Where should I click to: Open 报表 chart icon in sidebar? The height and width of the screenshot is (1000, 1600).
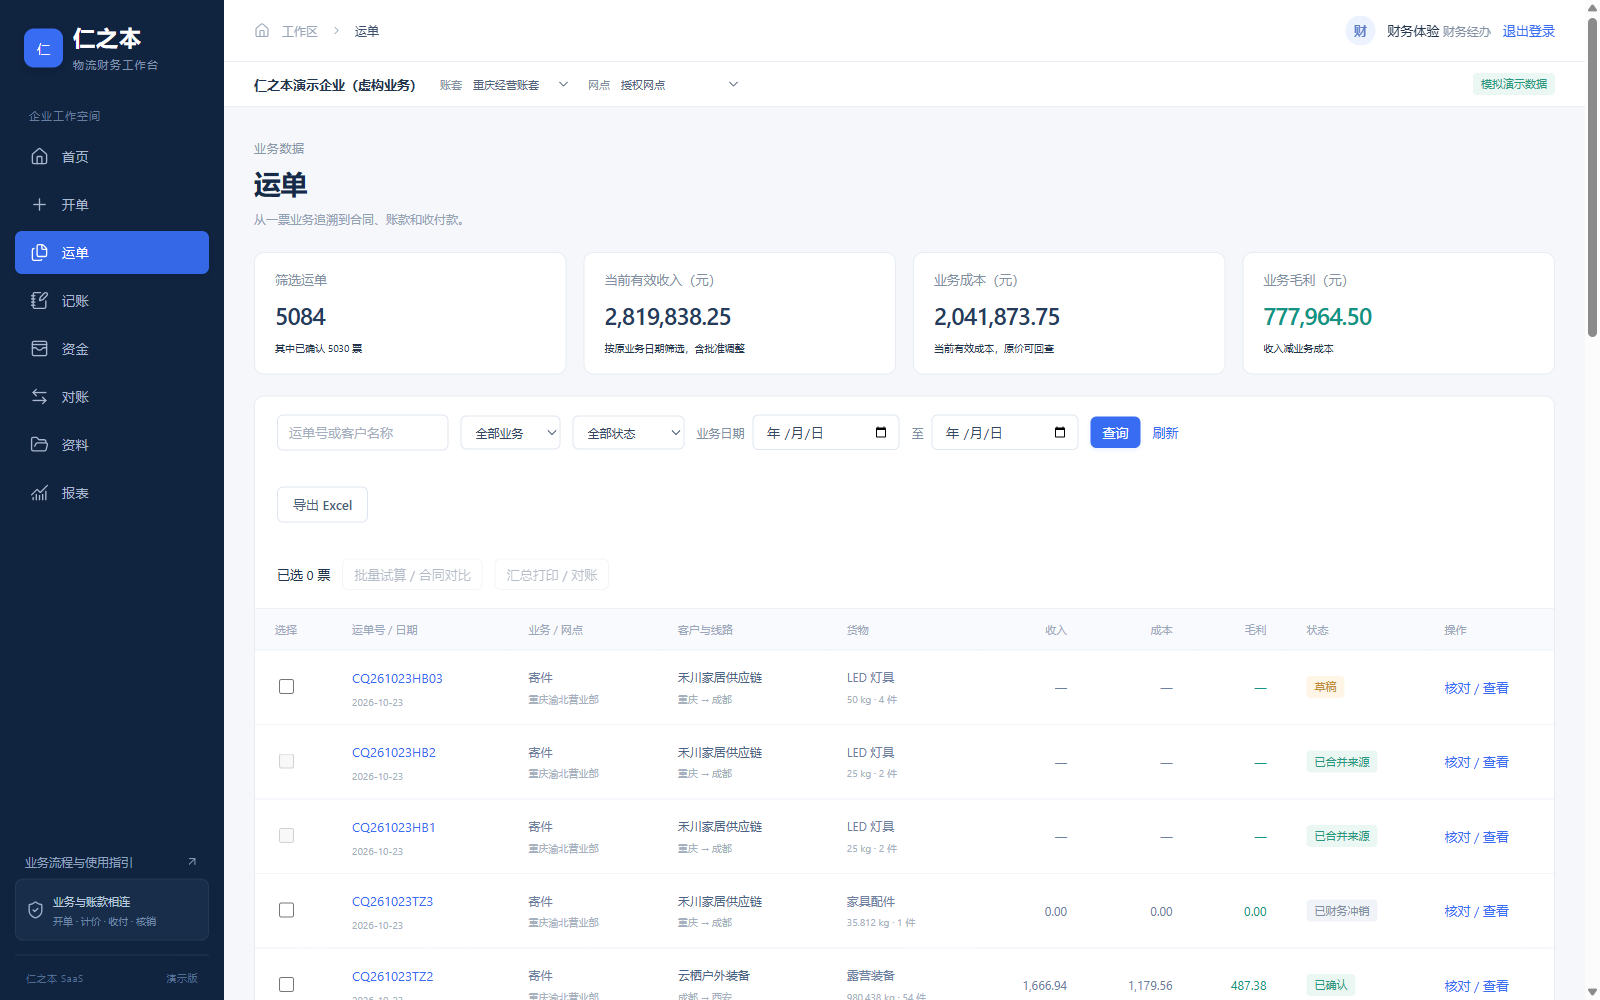coord(39,493)
